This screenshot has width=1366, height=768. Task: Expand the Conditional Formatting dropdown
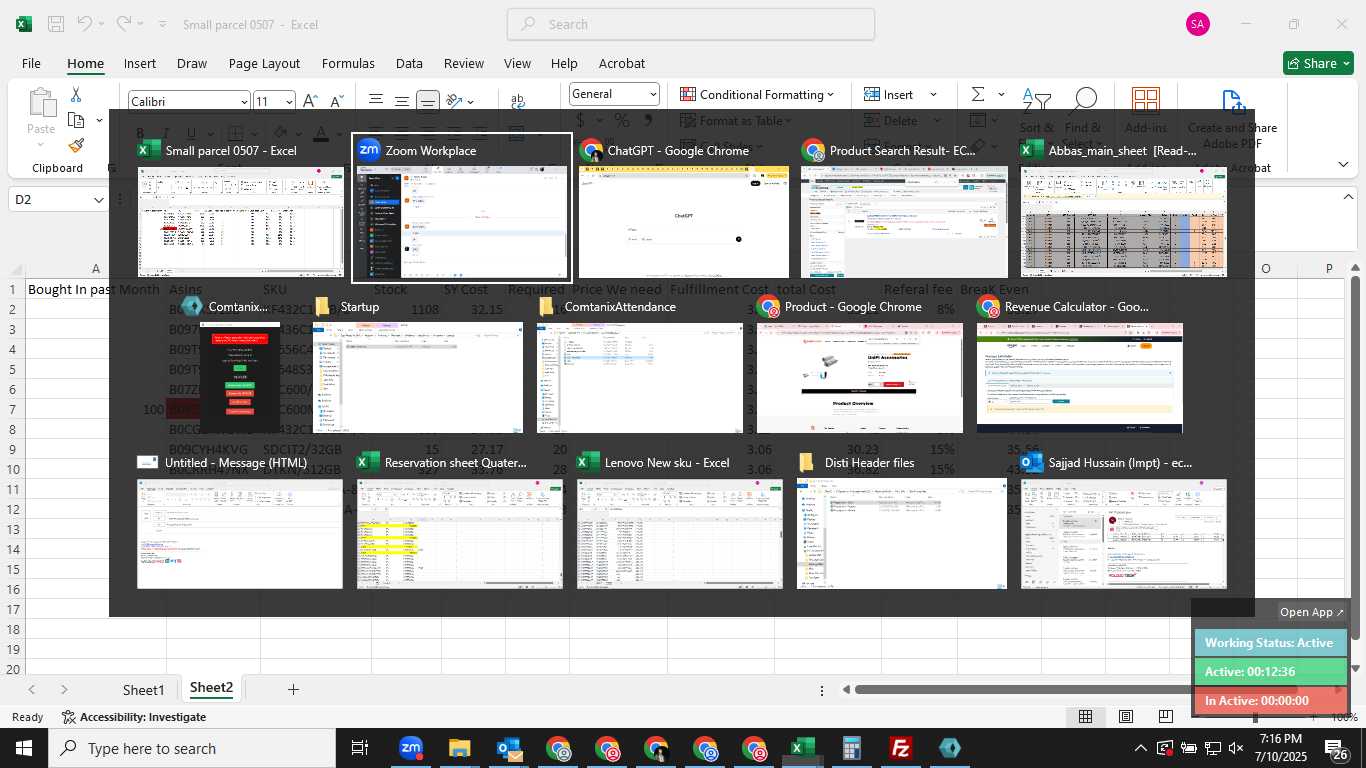point(830,94)
